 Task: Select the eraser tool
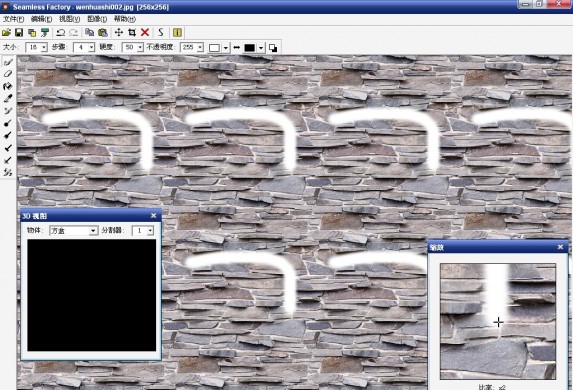point(8,74)
